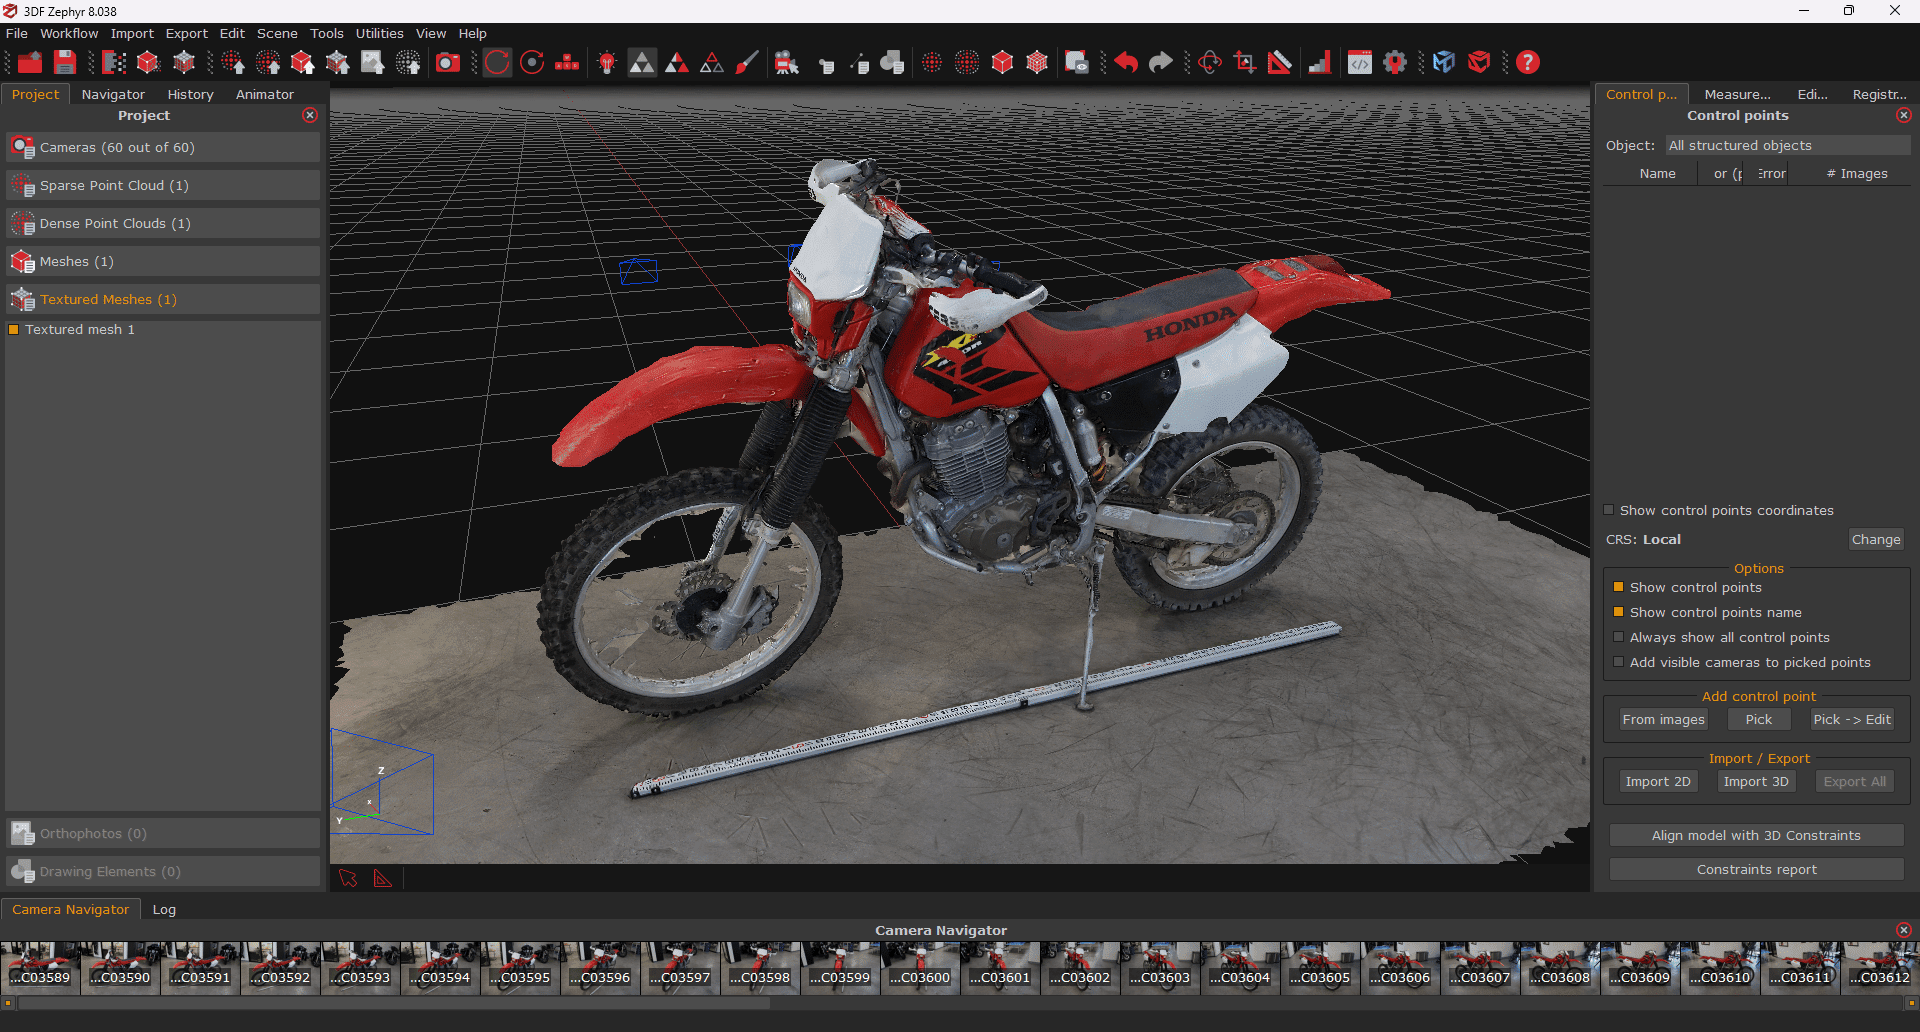Expand the Sparse Point Cloud (1) section
This screenshot has width=1920, height=1032.
pyautogui.click(x=163, y=185)
